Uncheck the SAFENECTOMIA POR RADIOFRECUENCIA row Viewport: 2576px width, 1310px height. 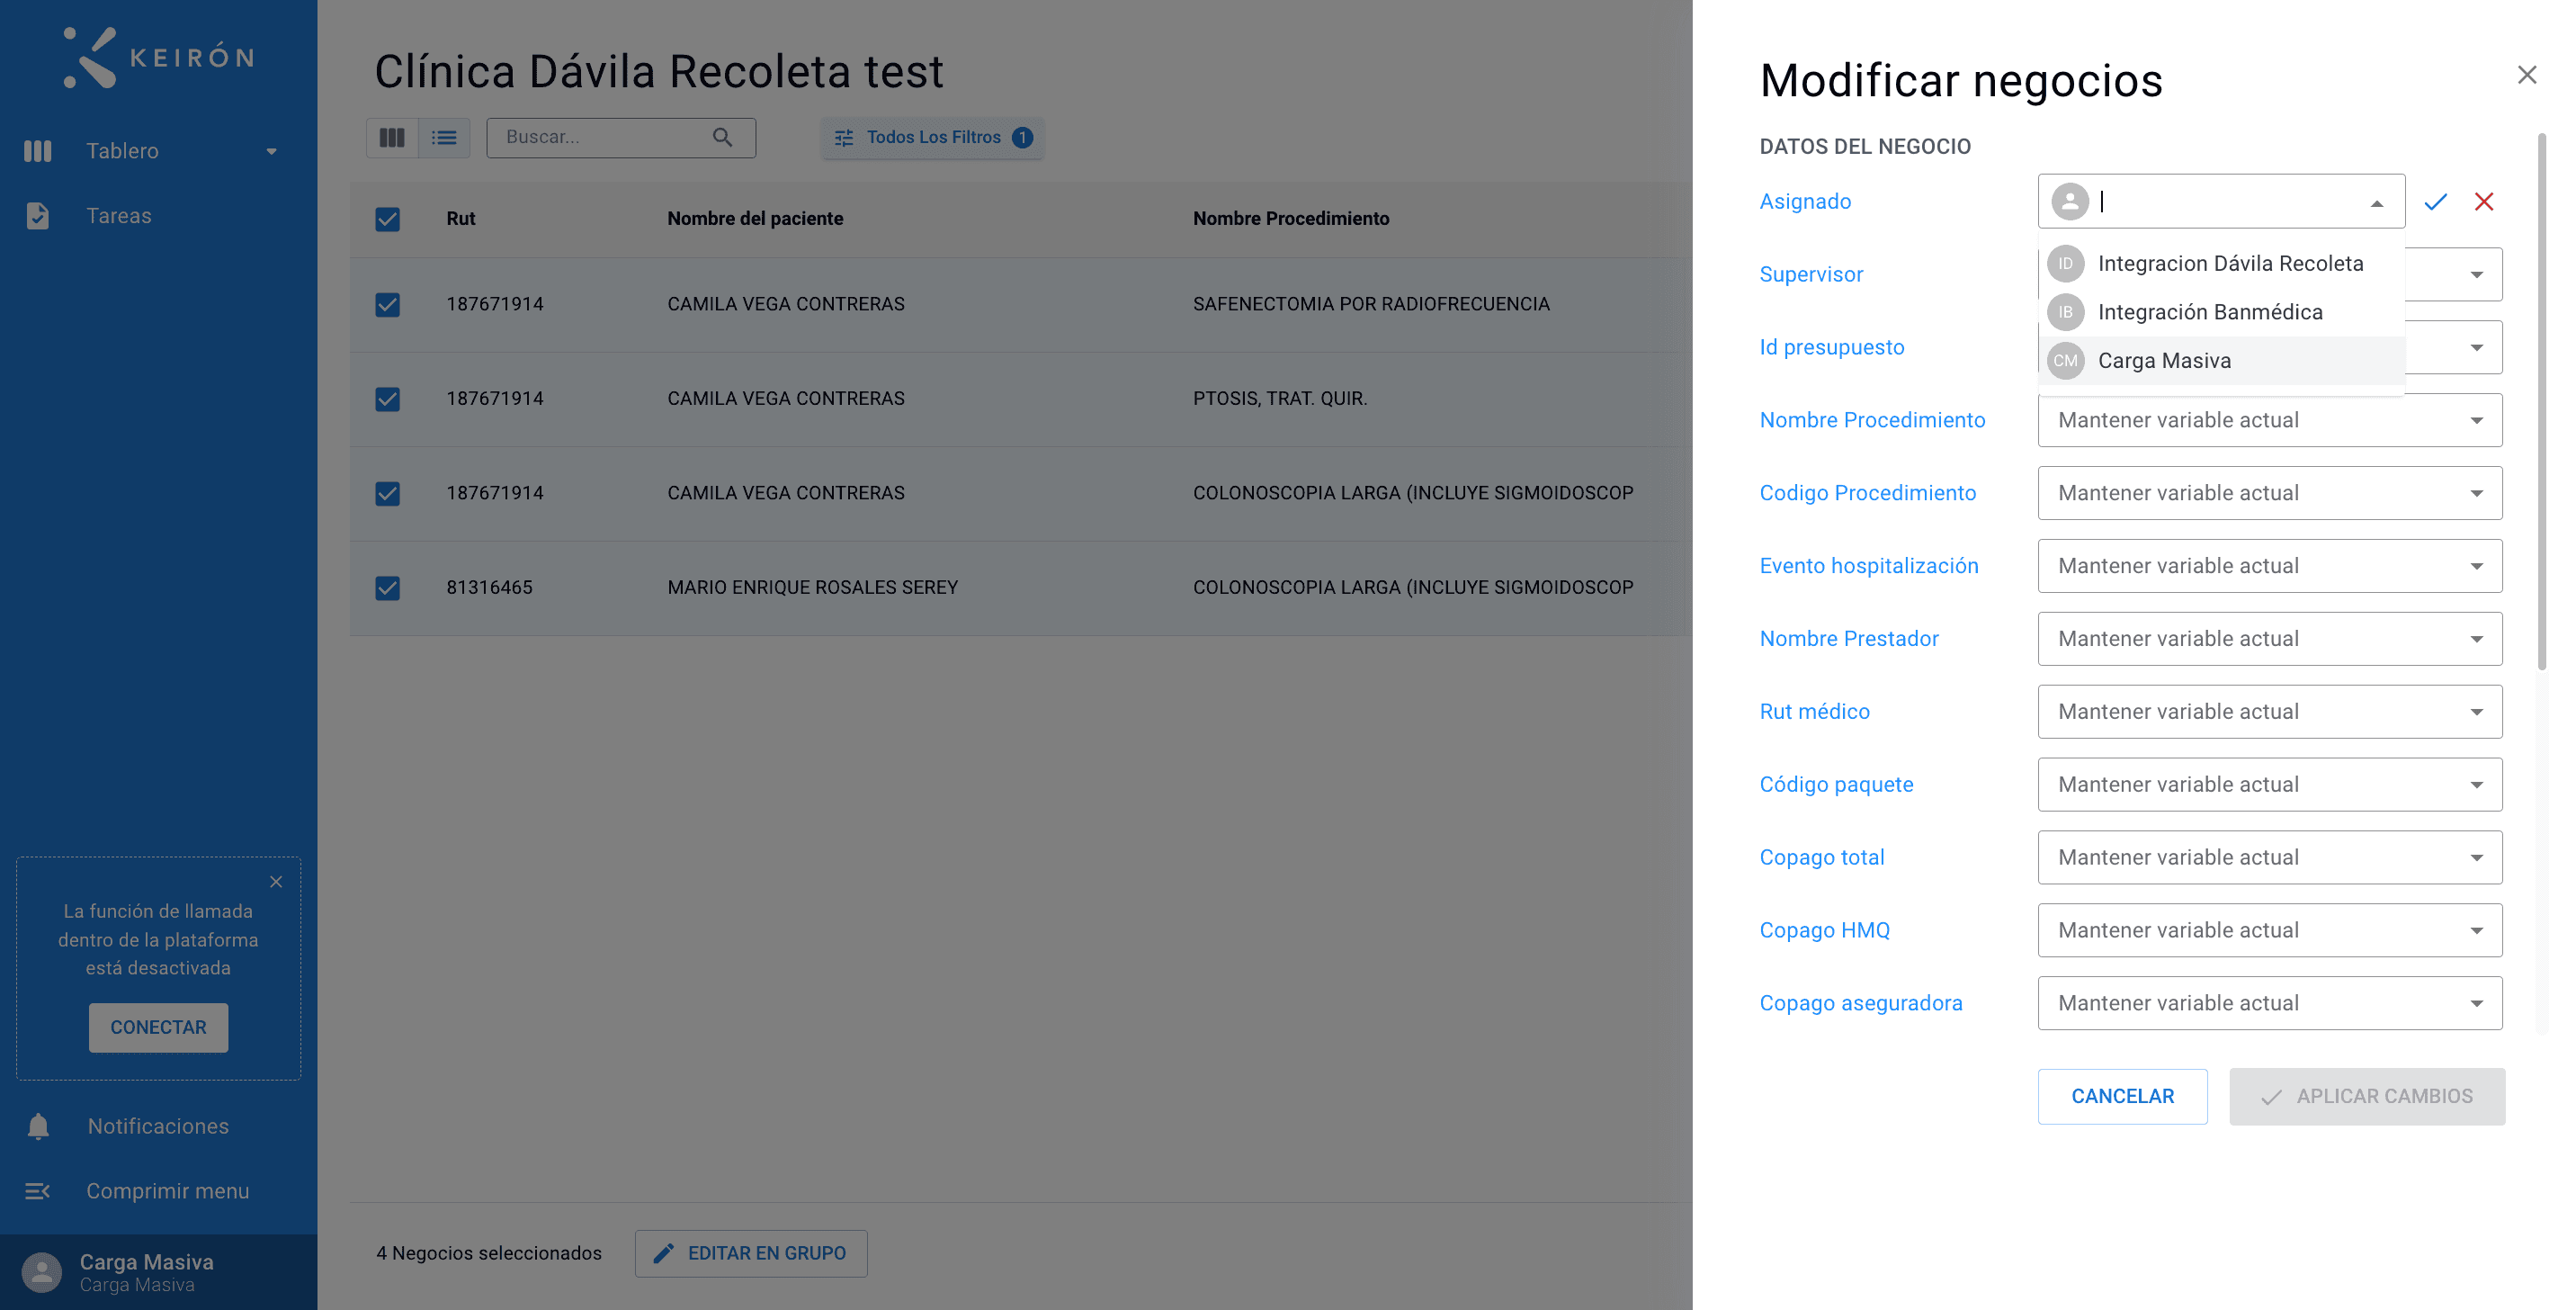click(387, 304)
